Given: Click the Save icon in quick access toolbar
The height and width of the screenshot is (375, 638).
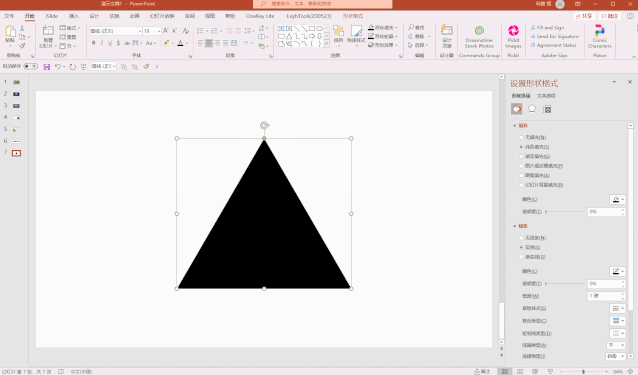Looking at the screenshot, I should 47,67.
